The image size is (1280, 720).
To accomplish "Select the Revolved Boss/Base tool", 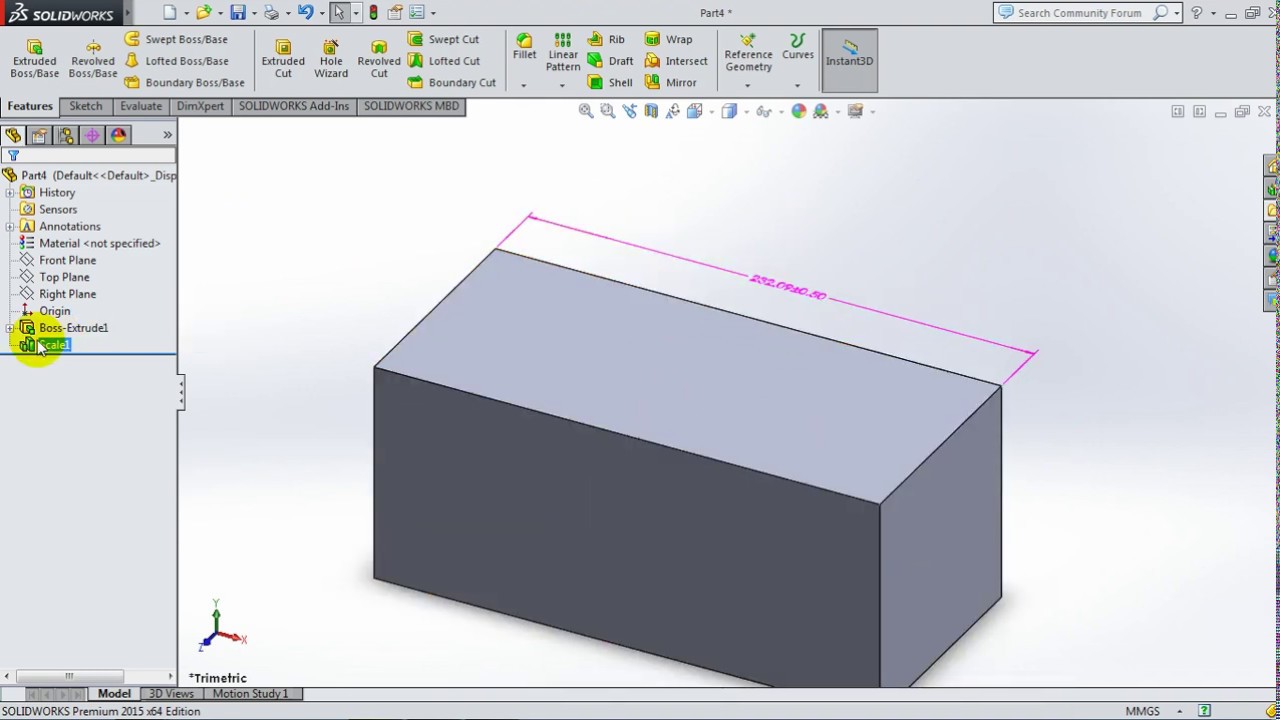I will click(93, 59).
